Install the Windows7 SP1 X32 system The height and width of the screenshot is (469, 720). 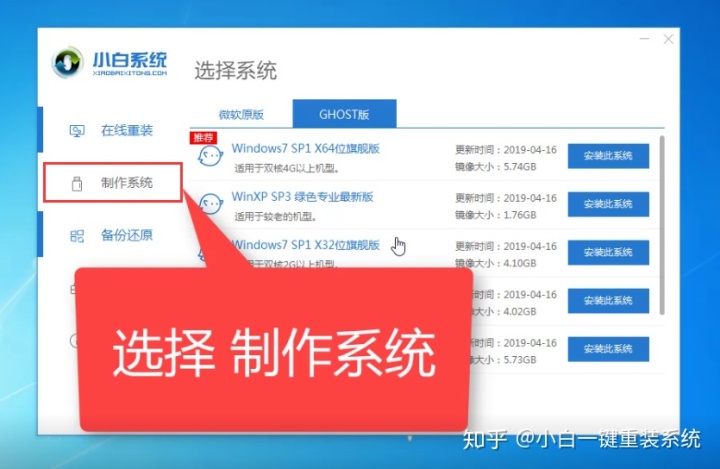608,252
